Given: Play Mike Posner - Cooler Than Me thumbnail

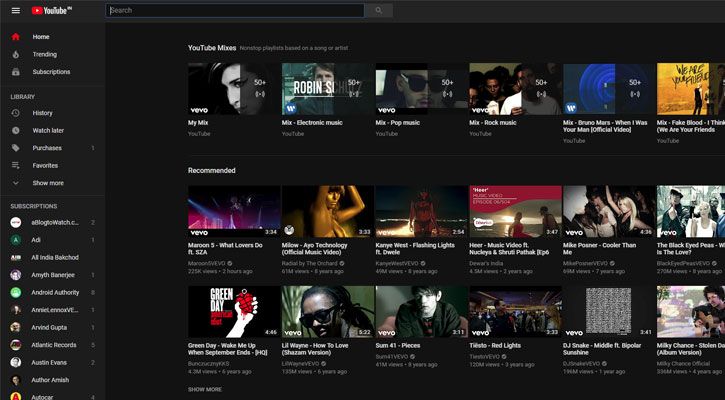Looking at the screenshot, I should coord(609,211).
